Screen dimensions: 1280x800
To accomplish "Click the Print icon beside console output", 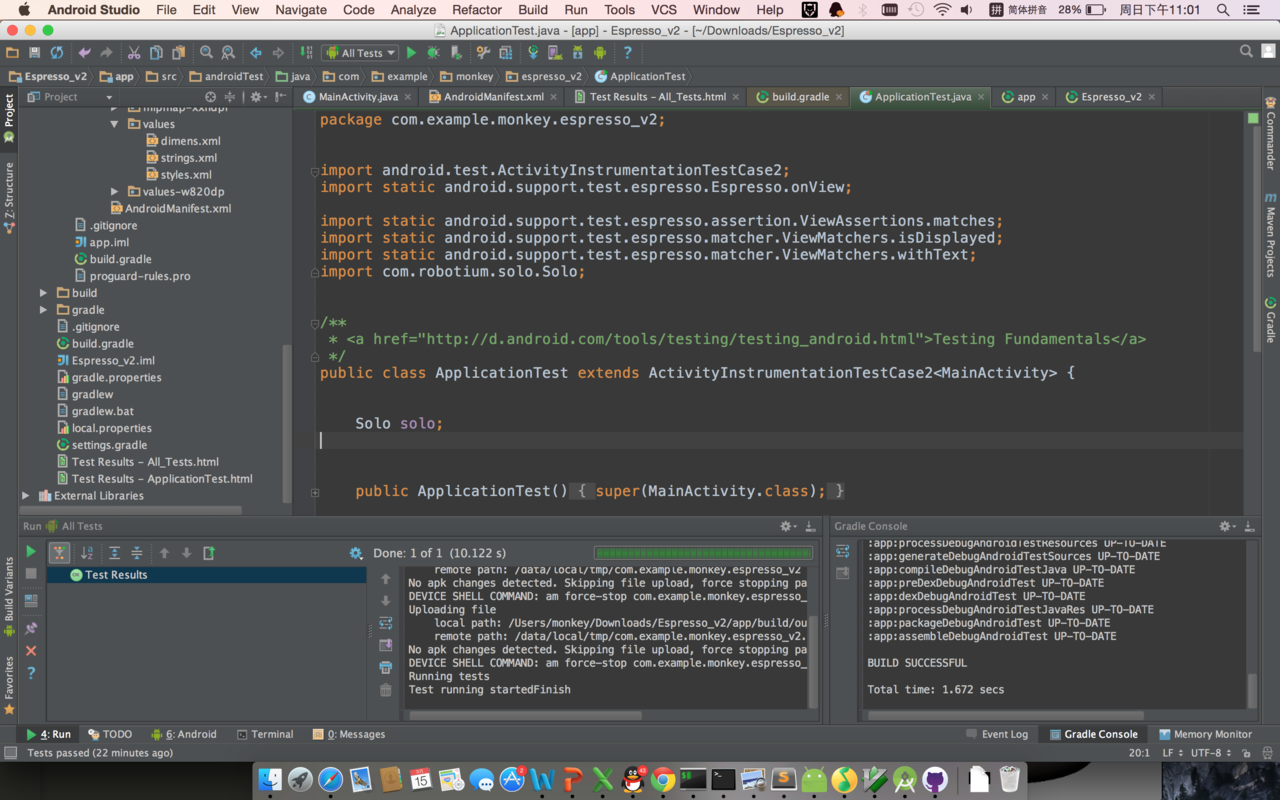I will click(x=386, y=668).
